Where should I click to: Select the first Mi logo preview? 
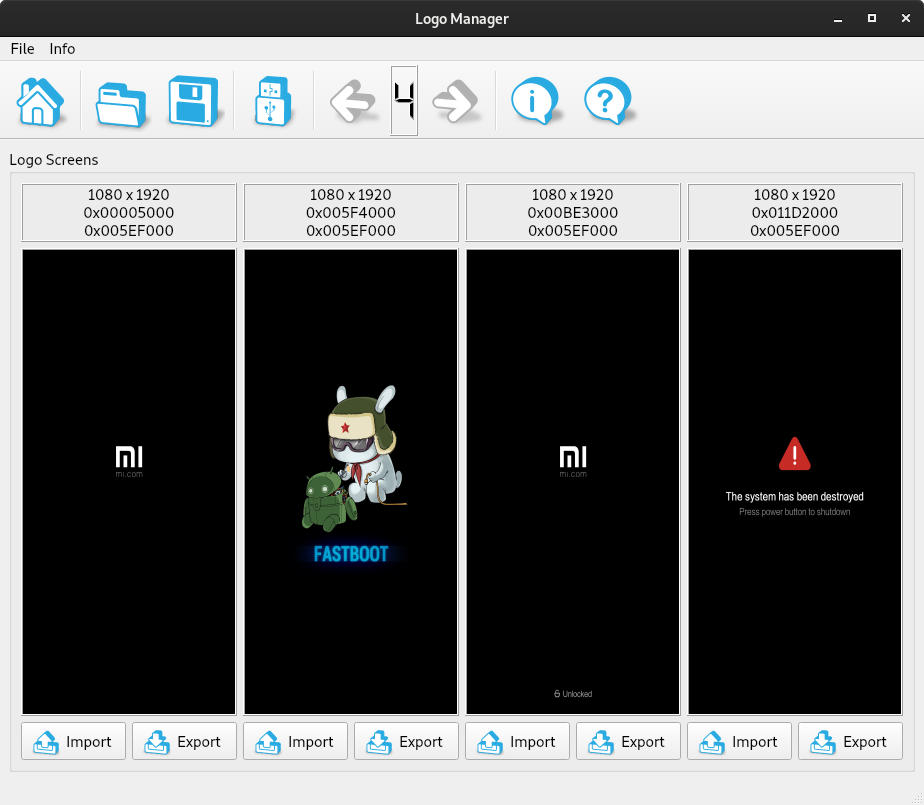(x=129, y=481)
